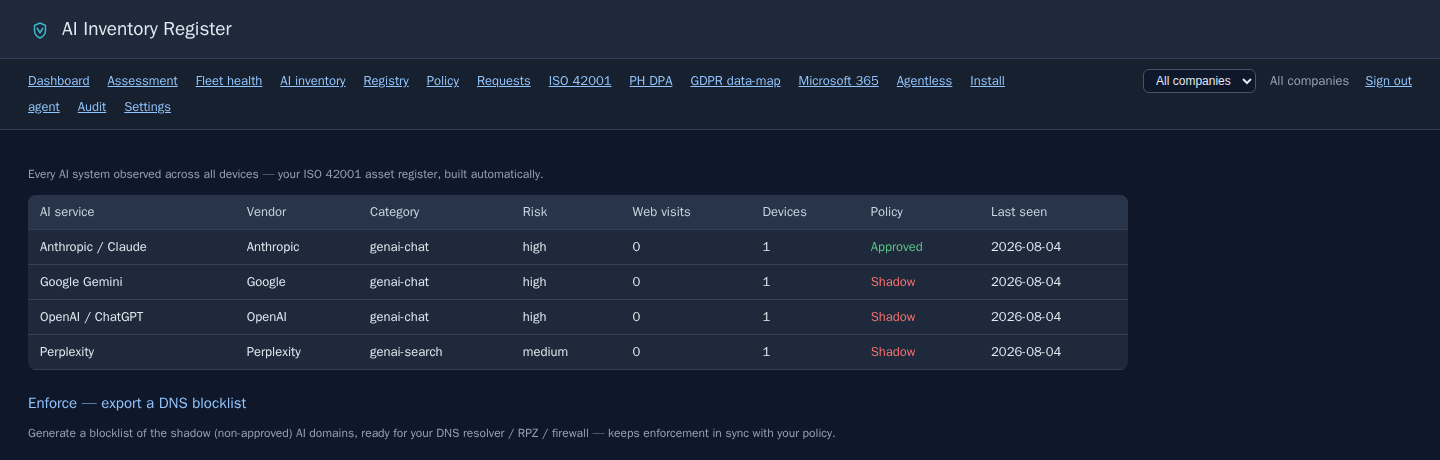Click the Last seen column header
1440x460 pixels.
(x=1019, y=212)
